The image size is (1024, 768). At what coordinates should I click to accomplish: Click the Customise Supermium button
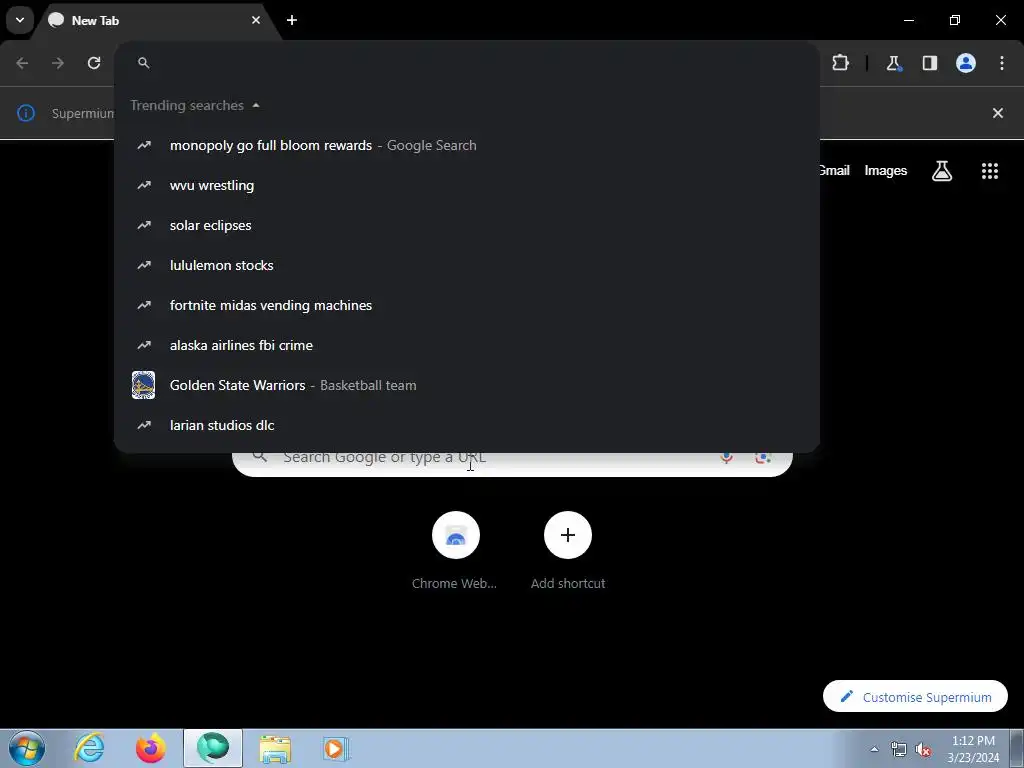pyautogui.click(x=915, y=697)
